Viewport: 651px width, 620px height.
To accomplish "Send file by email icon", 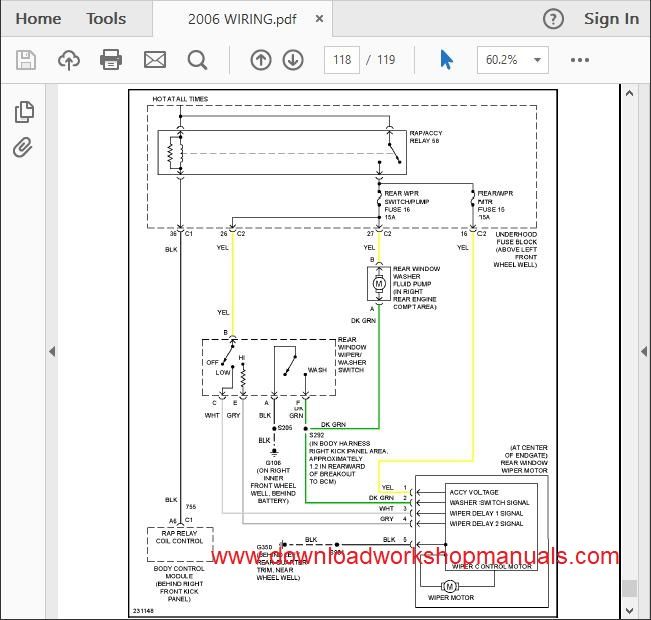I will [155, 60].
